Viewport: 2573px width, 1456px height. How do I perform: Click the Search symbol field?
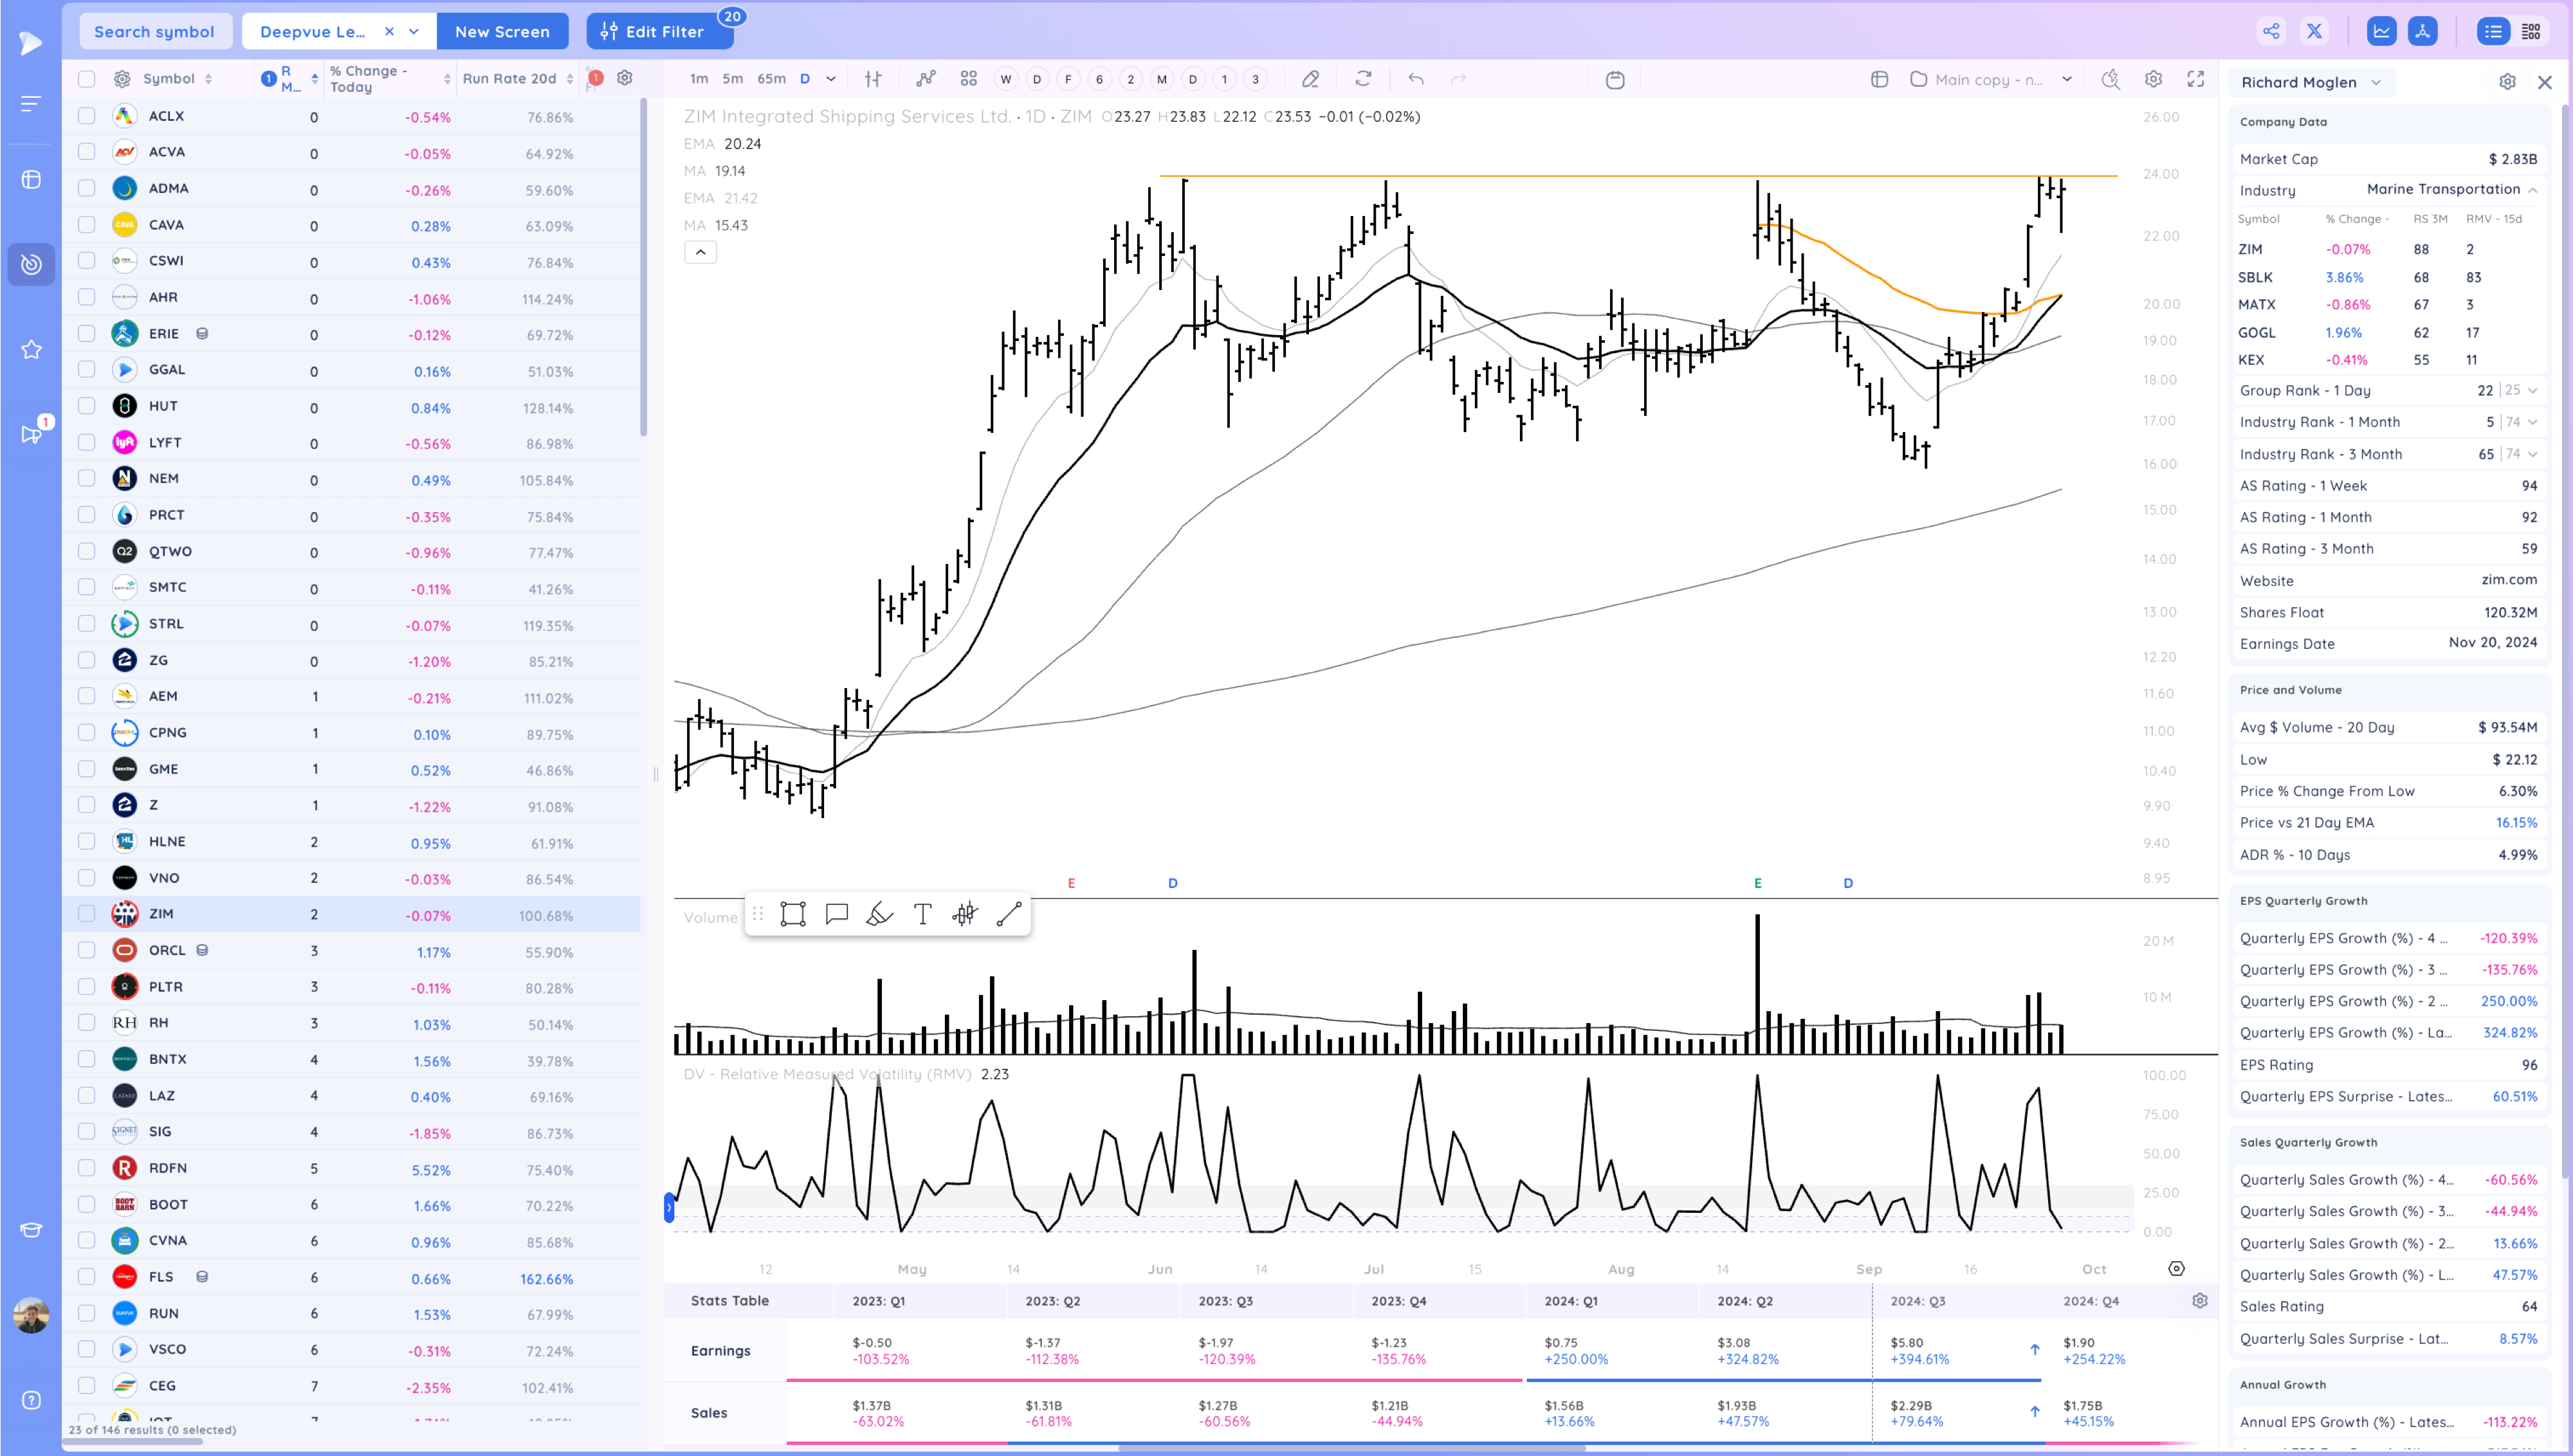tap(154, 31)
